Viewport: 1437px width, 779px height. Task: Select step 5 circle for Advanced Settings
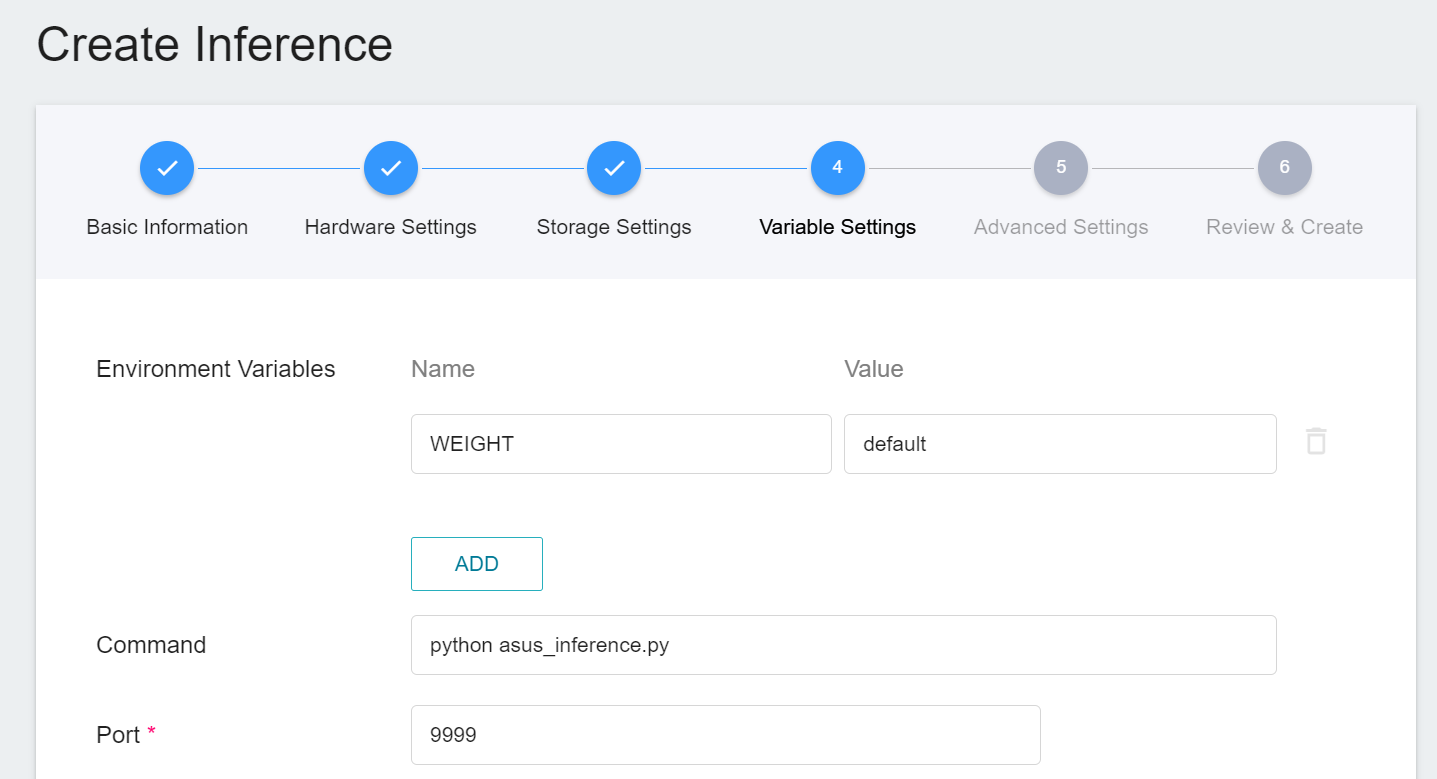(x=1061, y=168)
